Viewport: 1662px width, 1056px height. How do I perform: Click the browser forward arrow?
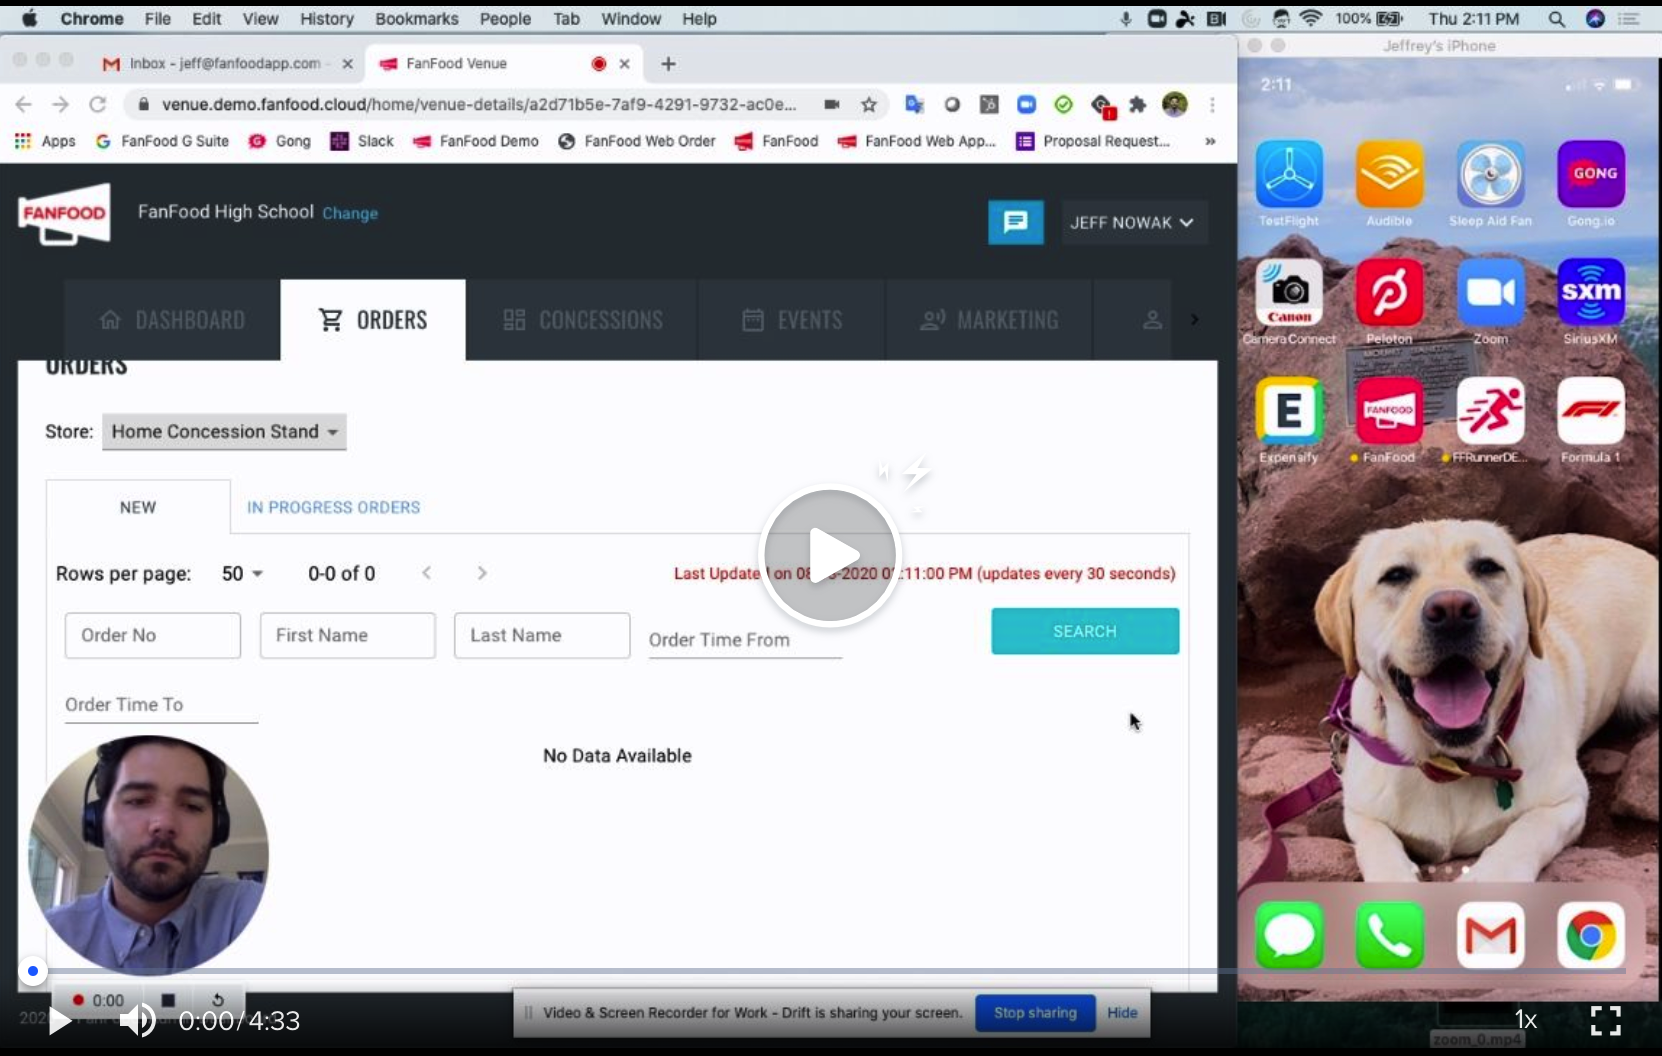(60, 104)
